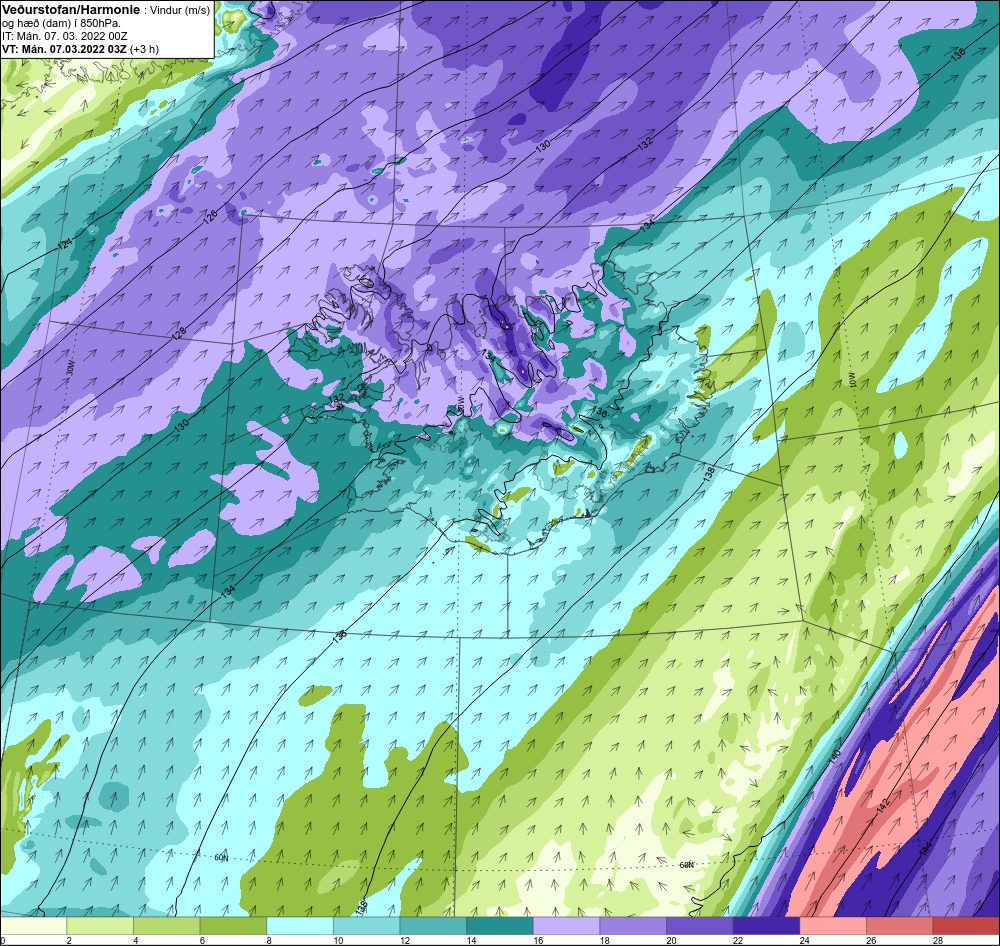Click the 26–28 m/s salmon legend swatch
1000x946 pixels.
pyautogui.click(x=899, y=926)
